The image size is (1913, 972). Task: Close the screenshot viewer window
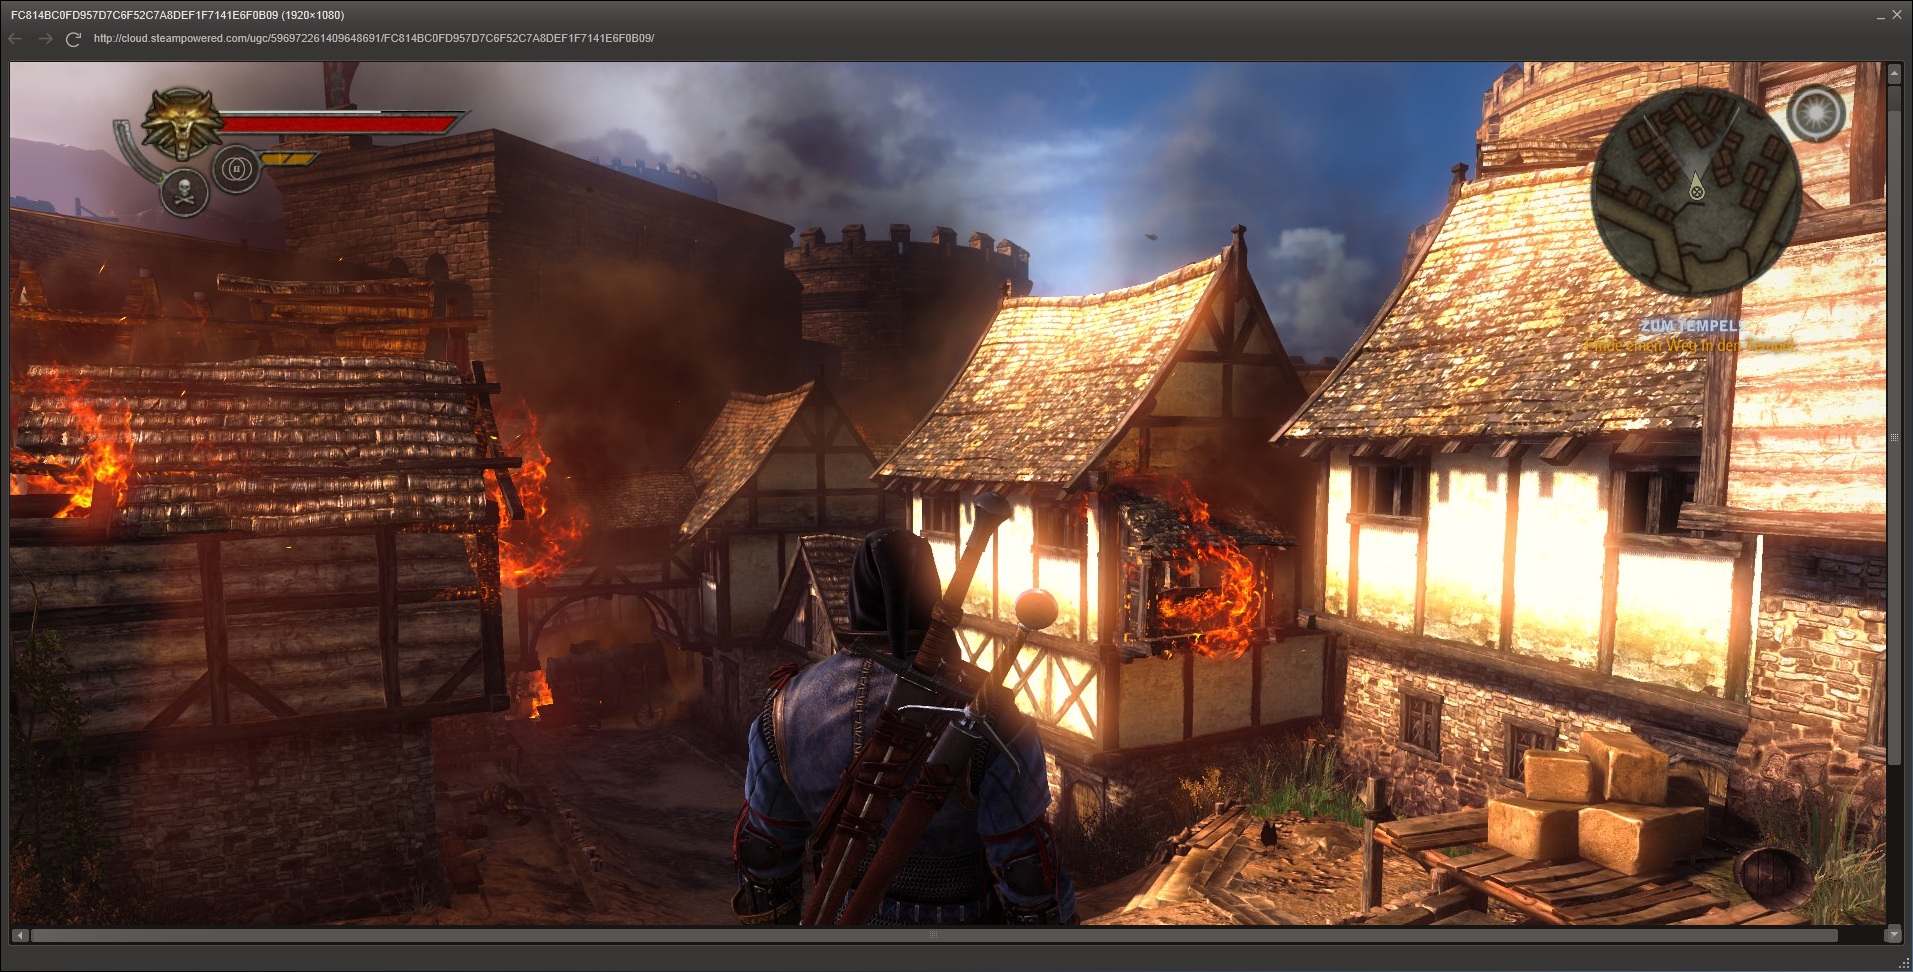(1897, 15)
